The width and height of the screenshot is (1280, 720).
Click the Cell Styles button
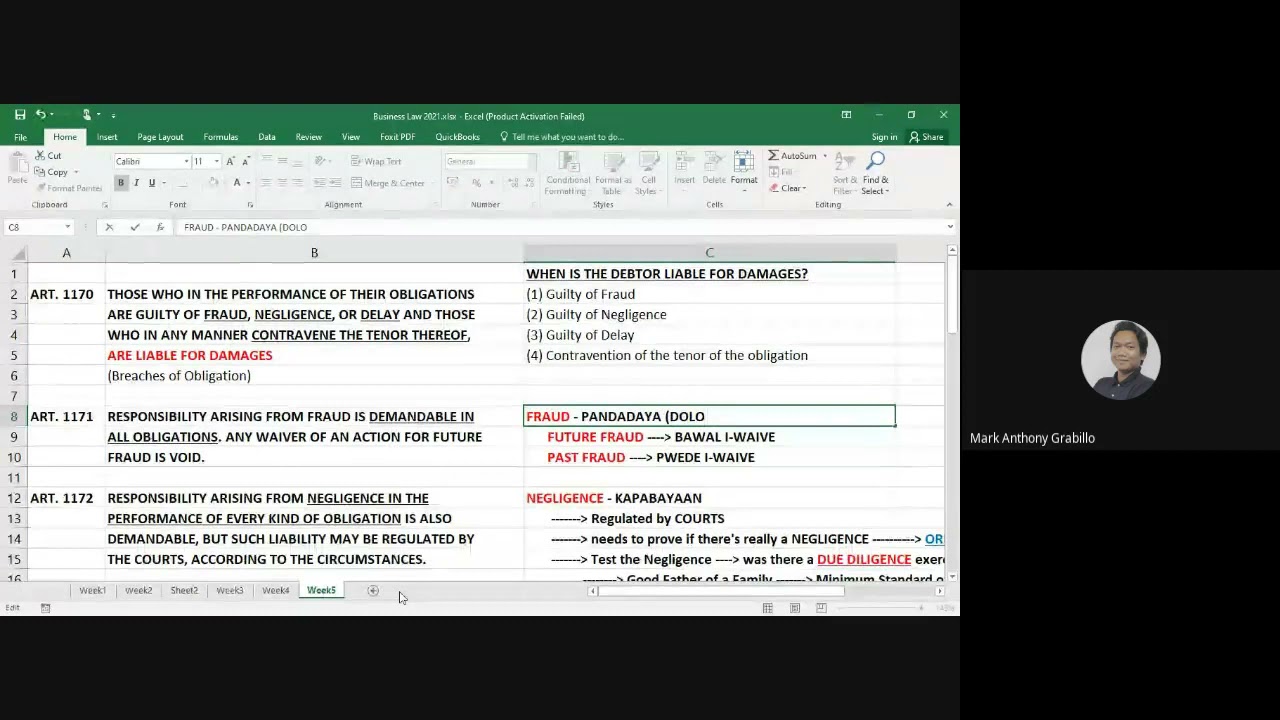pos(649,173)
